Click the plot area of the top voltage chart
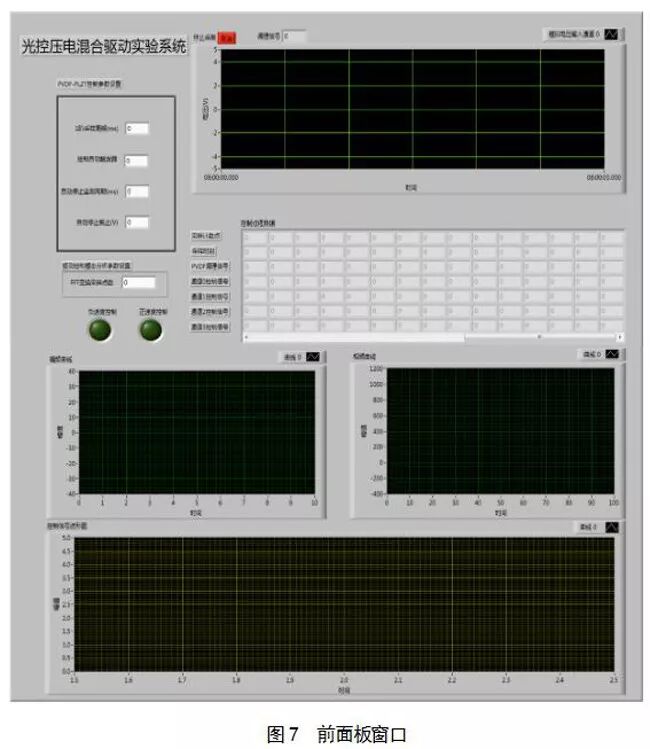Screen dimensions: 650x749 [413, 109]
